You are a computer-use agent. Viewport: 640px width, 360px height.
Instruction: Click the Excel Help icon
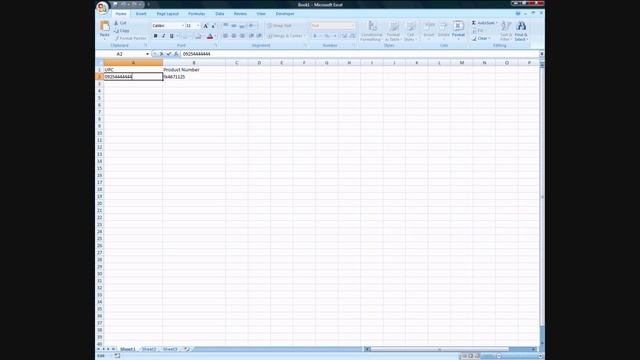(x=518, y=13)
